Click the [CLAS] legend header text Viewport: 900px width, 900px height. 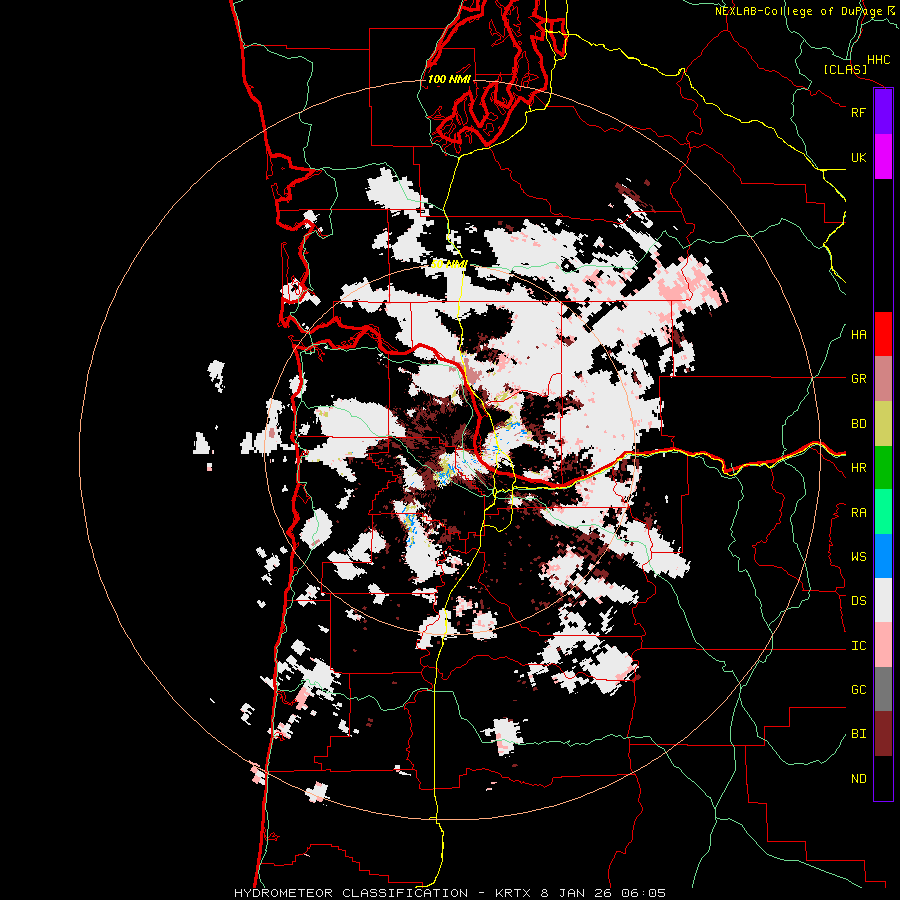click(x=845, y=69)
